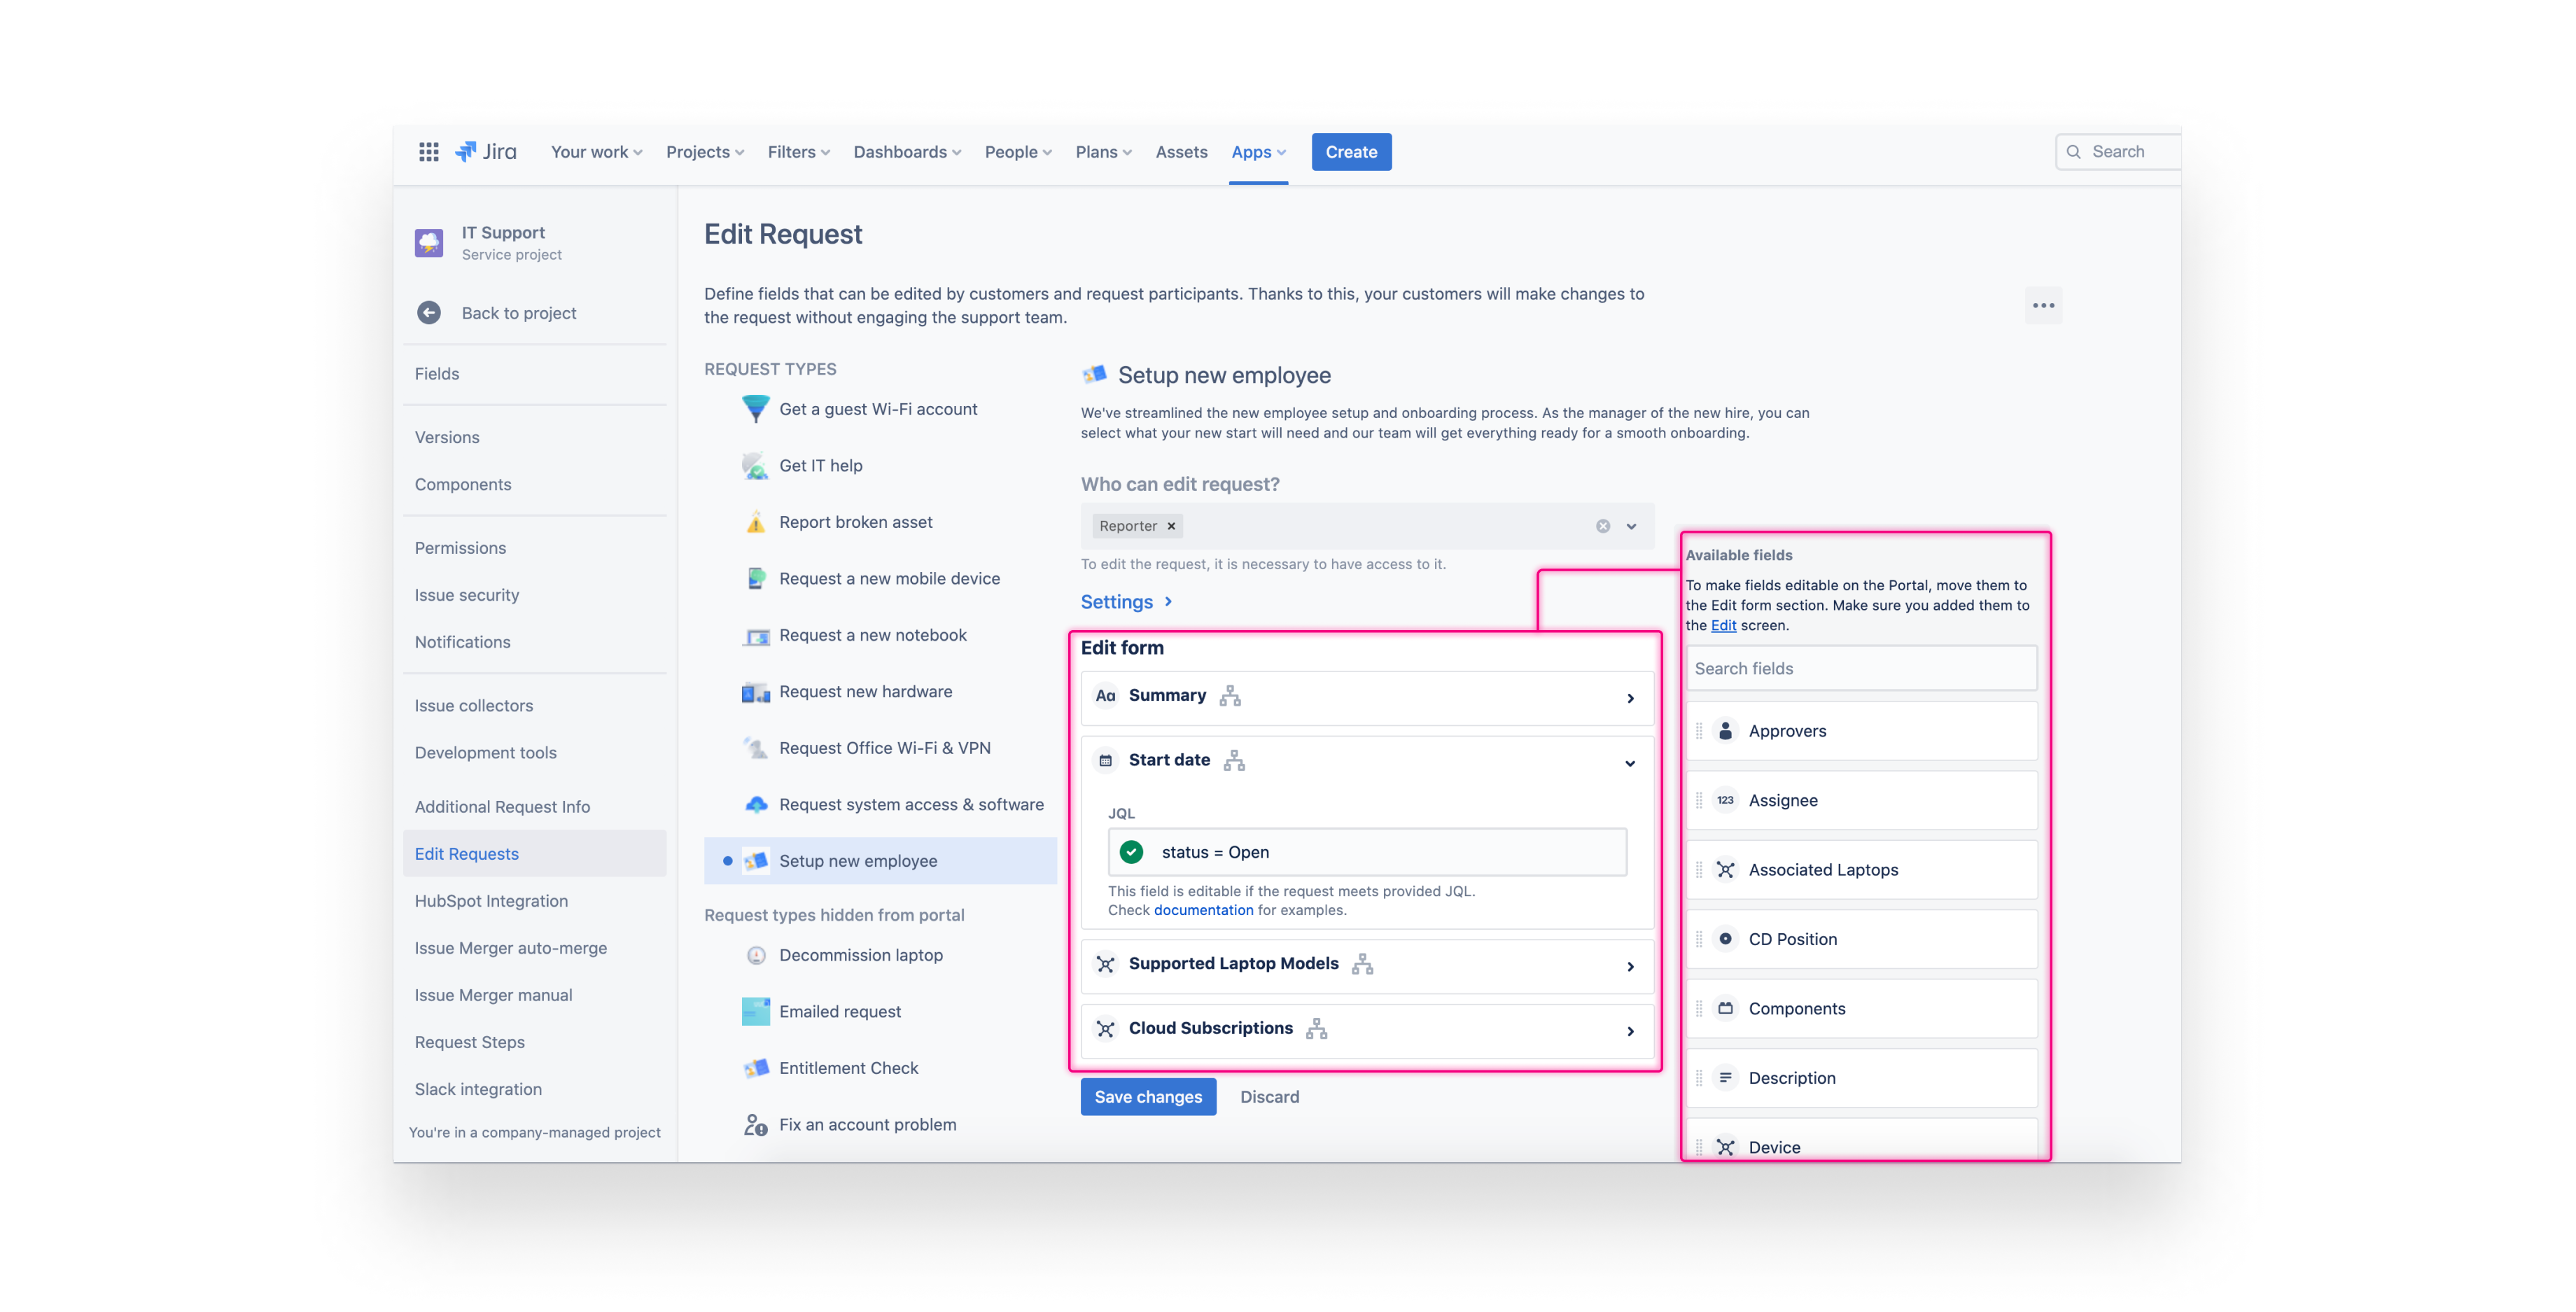Click the Discard button
This screenshot has width=2576, height=1312.
(x=1269, y=1097)
